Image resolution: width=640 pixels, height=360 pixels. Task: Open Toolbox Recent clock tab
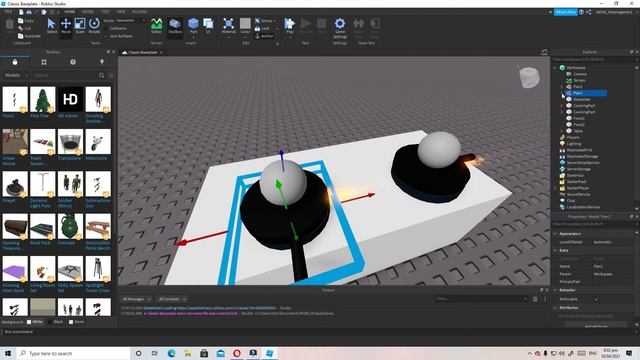point(73,62)
